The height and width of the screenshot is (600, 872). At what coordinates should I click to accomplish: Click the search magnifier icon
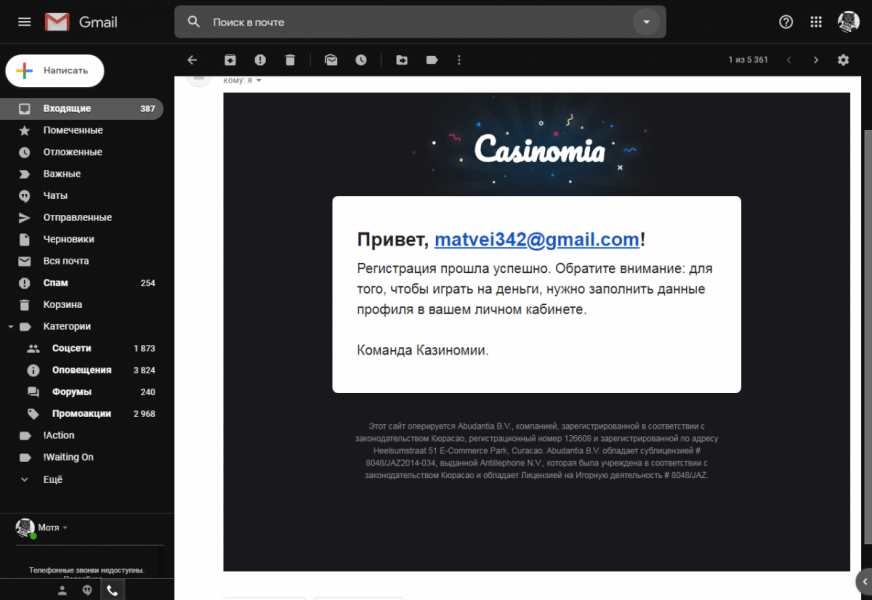pos(194,22)
